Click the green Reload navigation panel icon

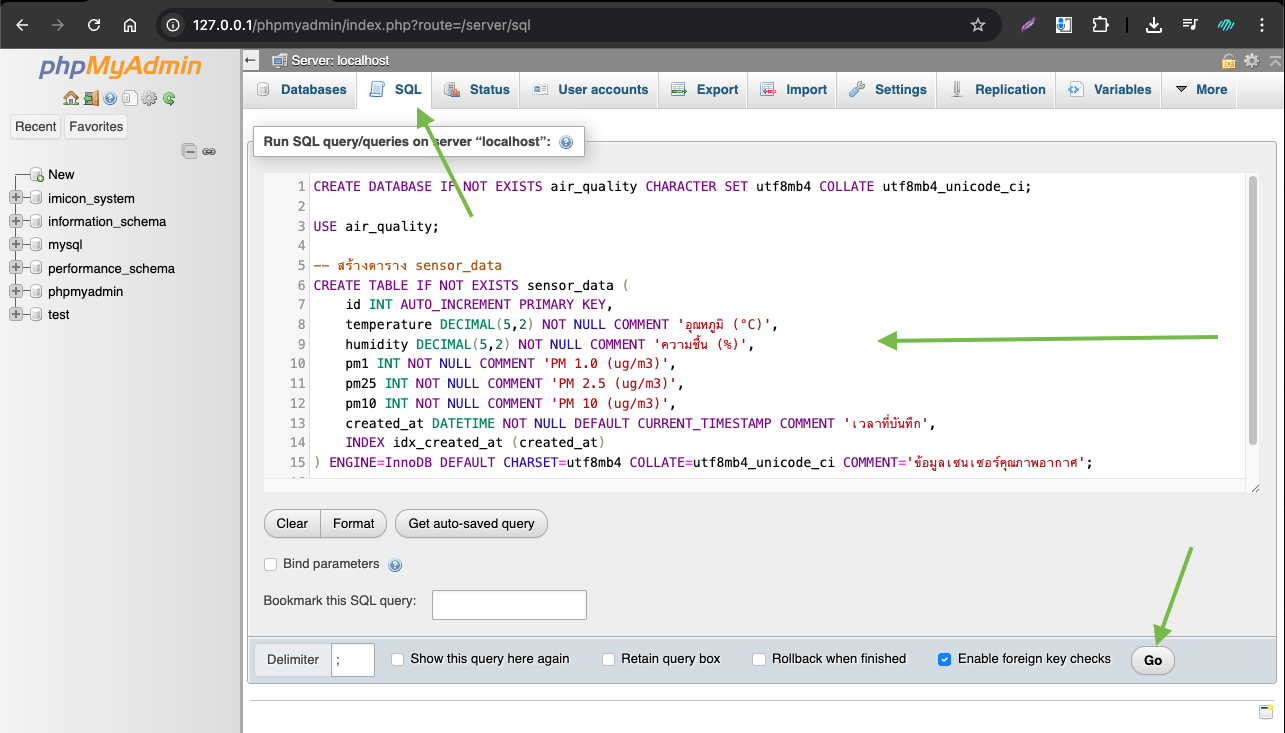(169, 98)
